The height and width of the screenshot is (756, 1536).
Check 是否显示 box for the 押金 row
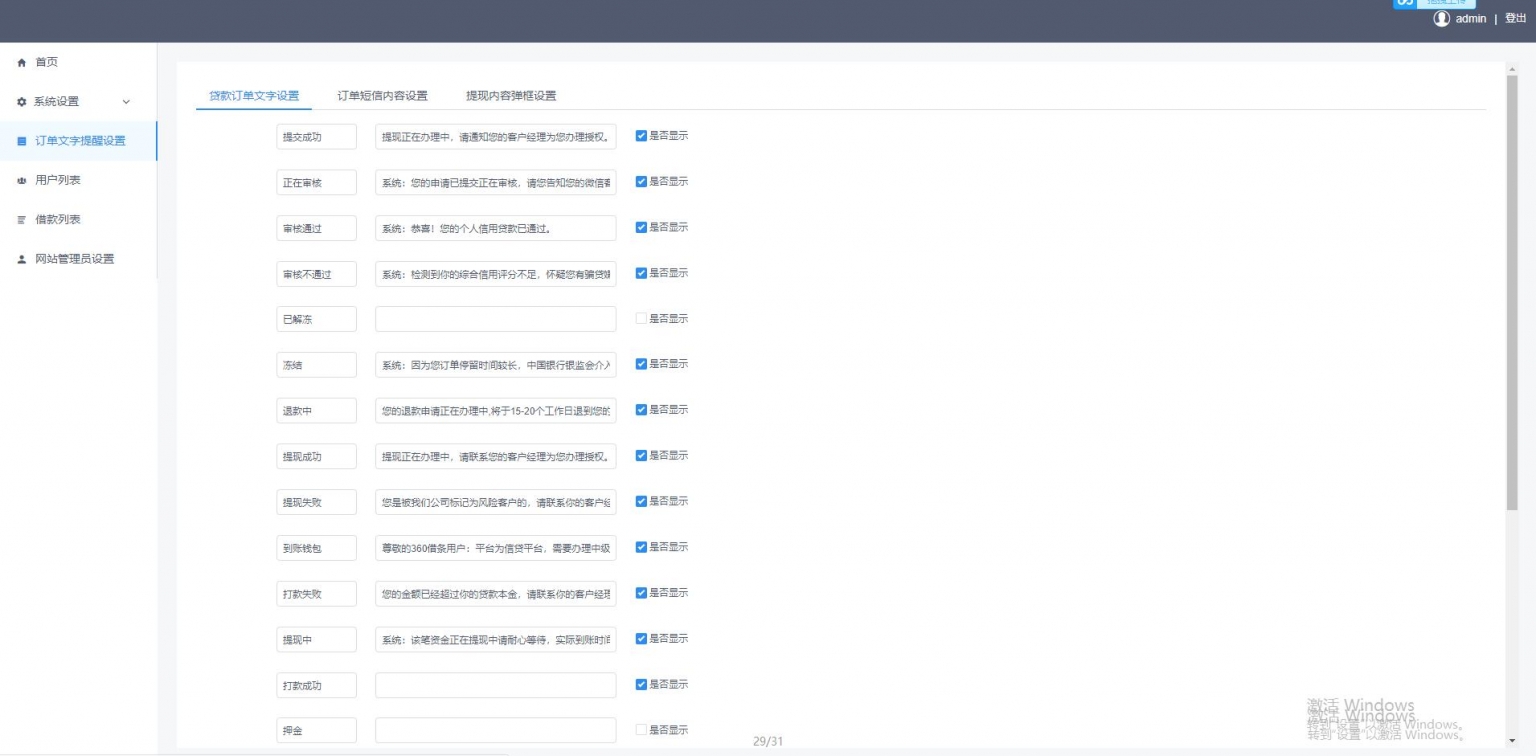[642, 730]
